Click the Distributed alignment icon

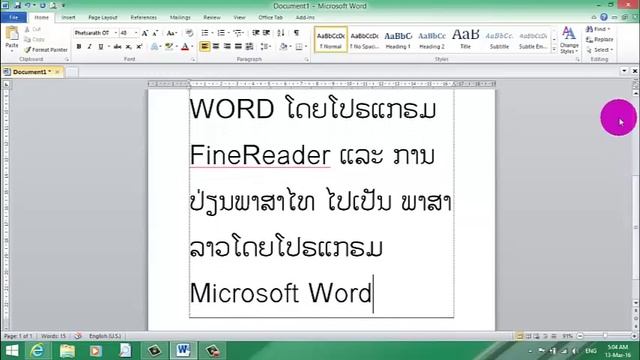click(x=249, y=47)
